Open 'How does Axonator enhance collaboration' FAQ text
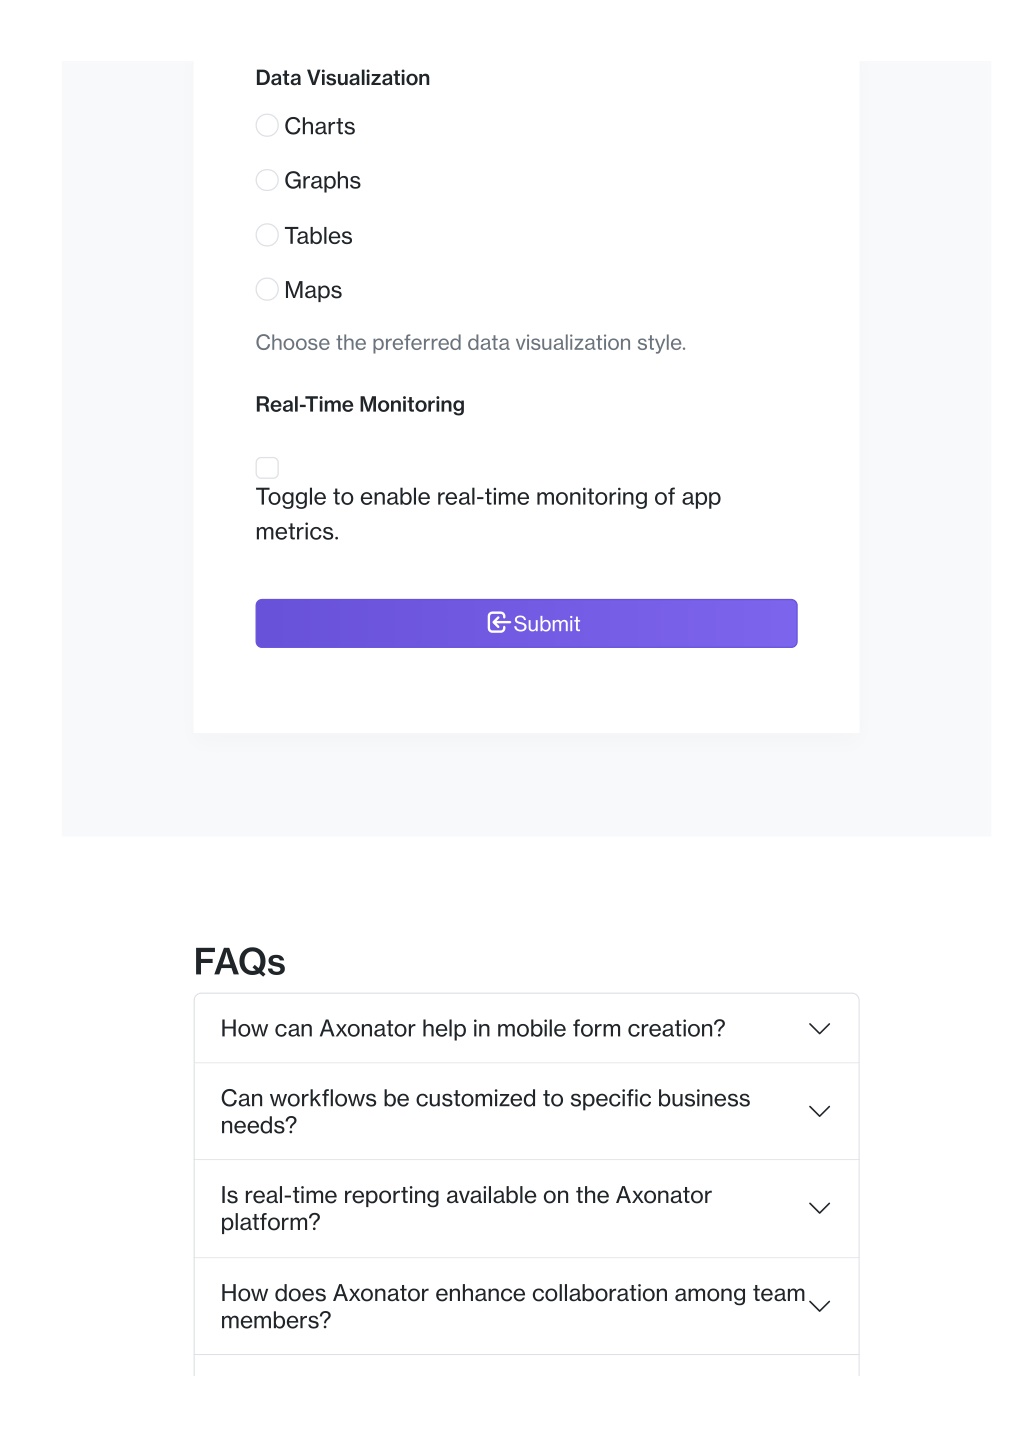Screen dimensions: 1024x1449 point(513,1307)
